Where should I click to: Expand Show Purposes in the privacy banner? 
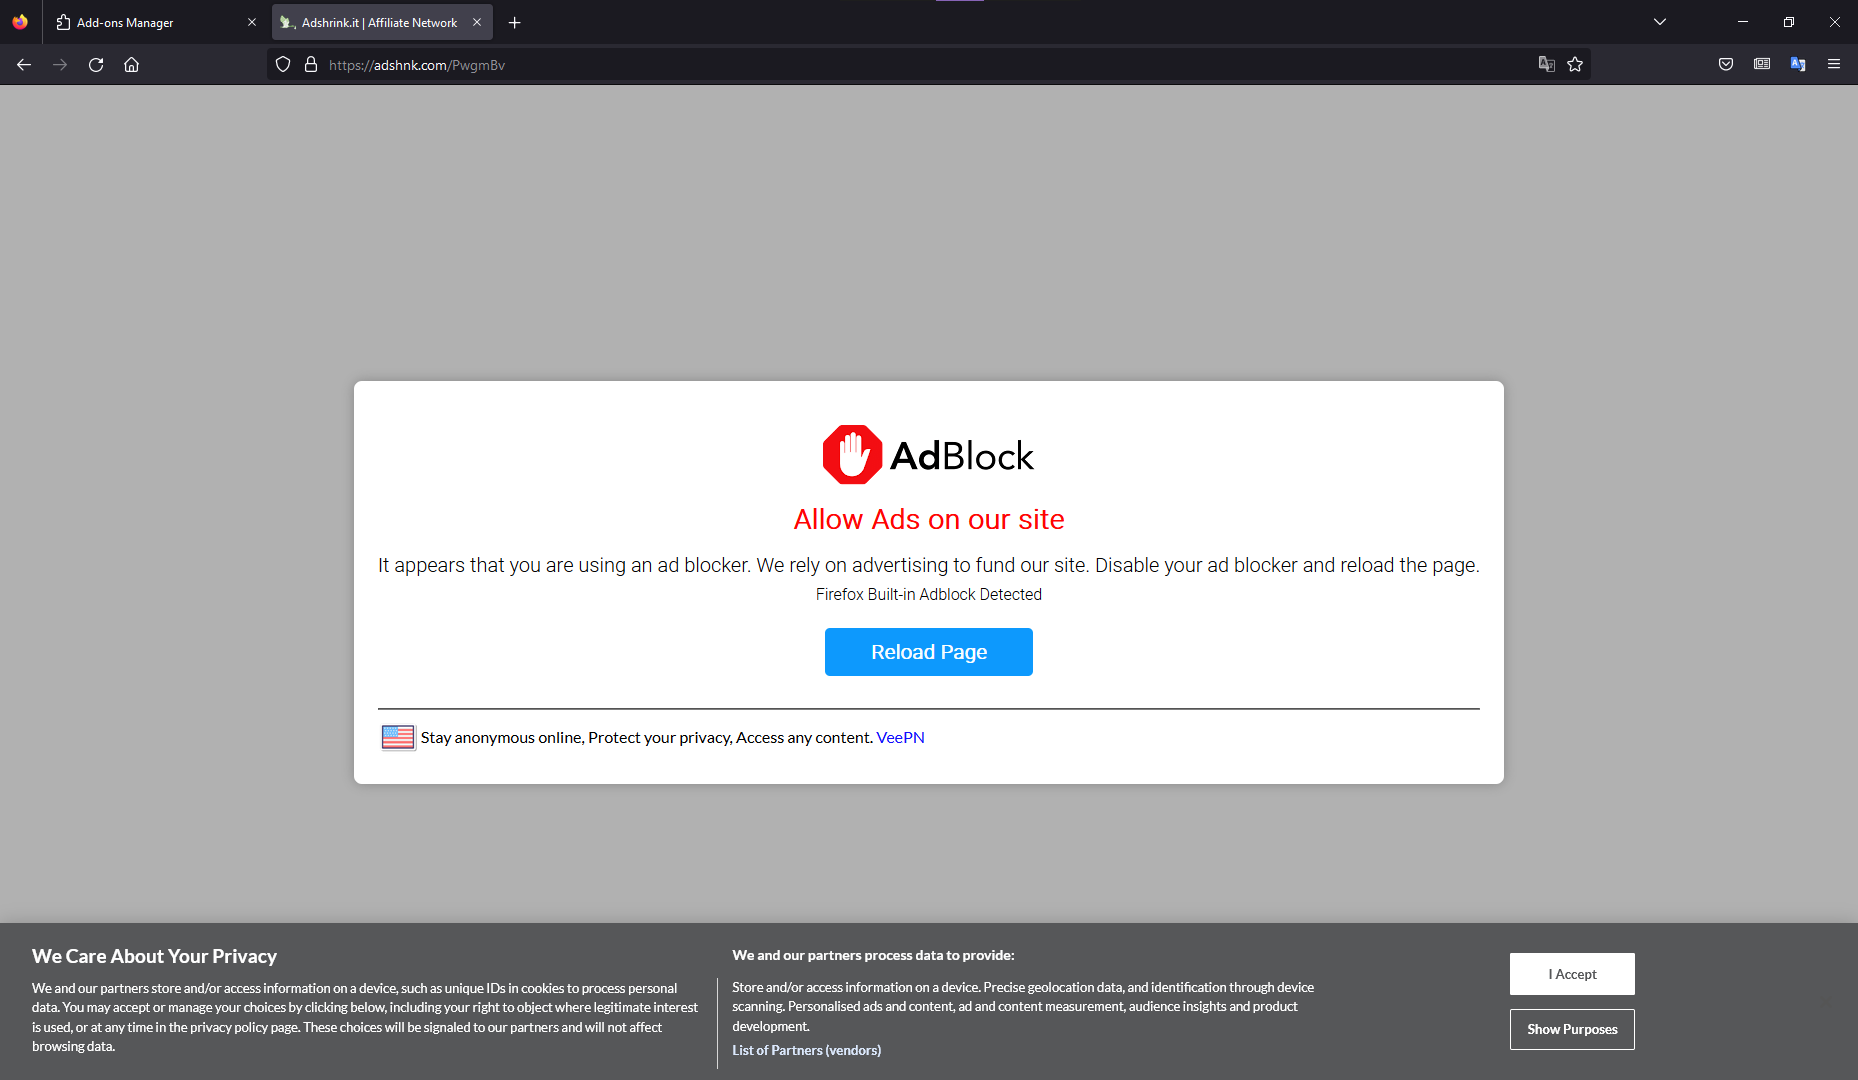click(x=1571, y=1029)
